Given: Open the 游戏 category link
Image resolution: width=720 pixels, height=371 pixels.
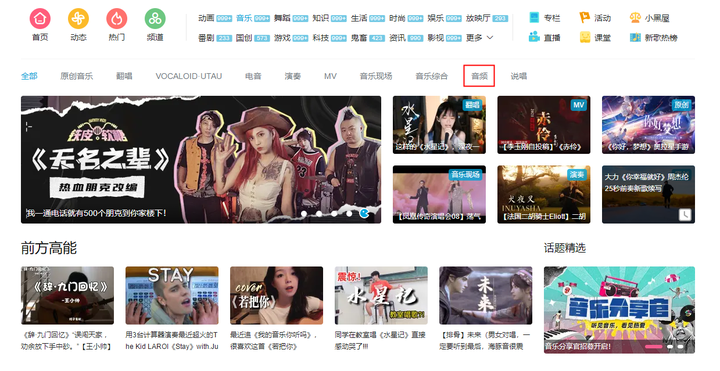Looking at the screenshot, I should pos(282,38).
